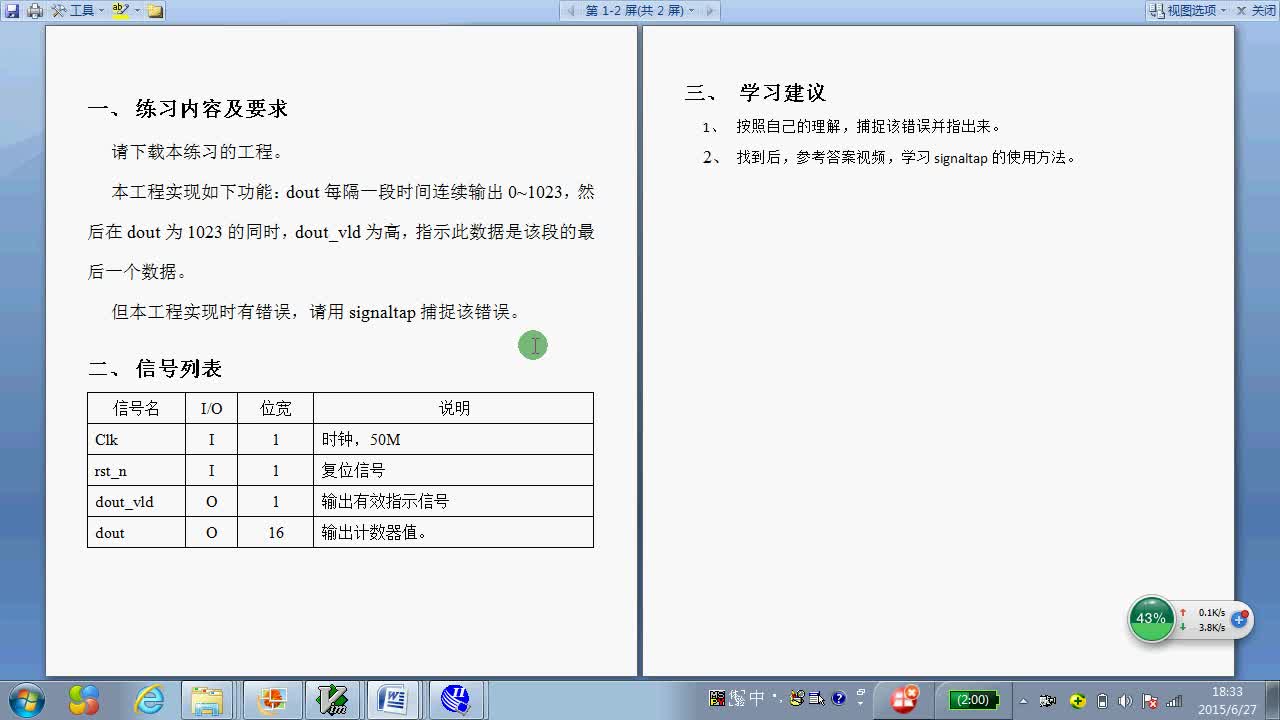Click the 输出计数器值 cell
The height and width of the screenshot is (720, 1280).
(453, 533)
